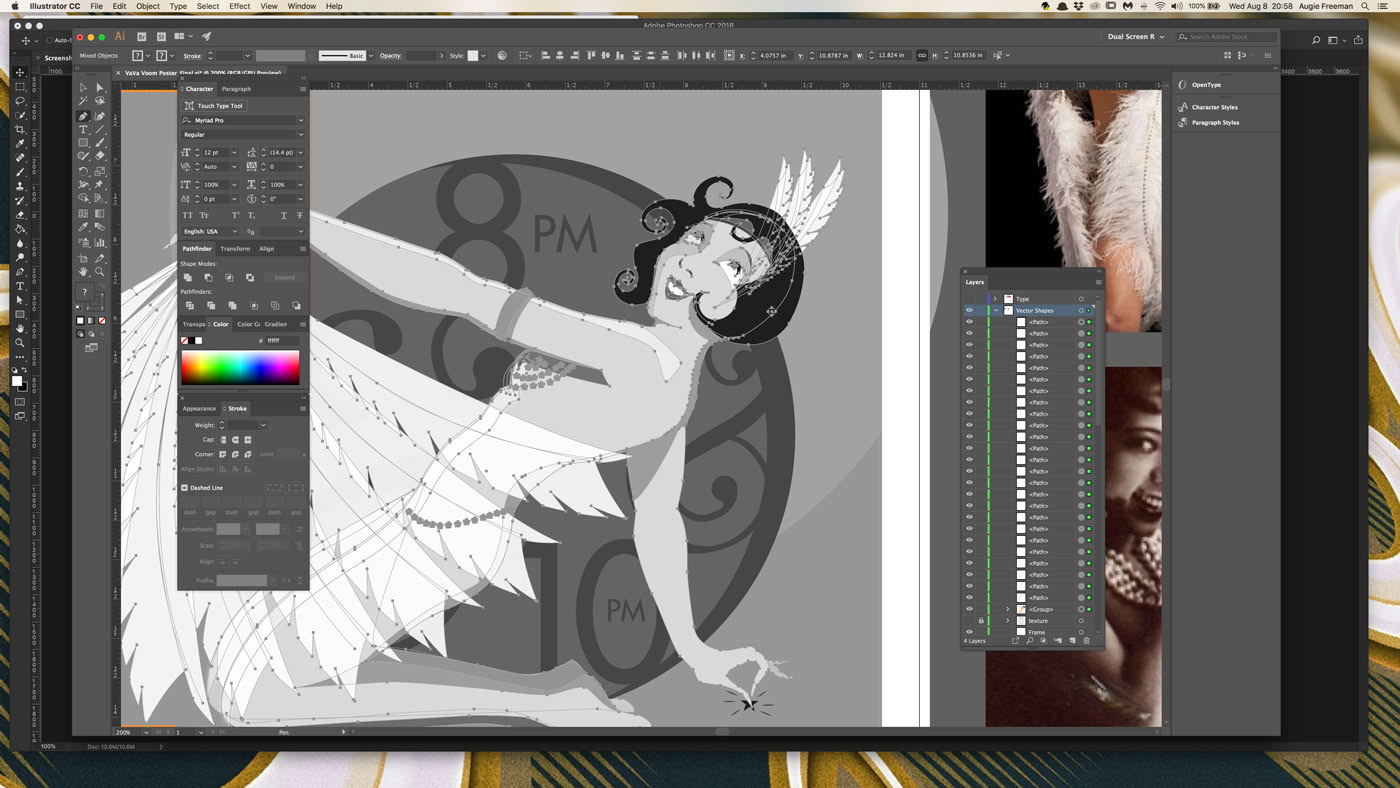This screenshot has height=788, width=1400.
Task: Hide the Vector Shapes layer
Action: [969, 311]
